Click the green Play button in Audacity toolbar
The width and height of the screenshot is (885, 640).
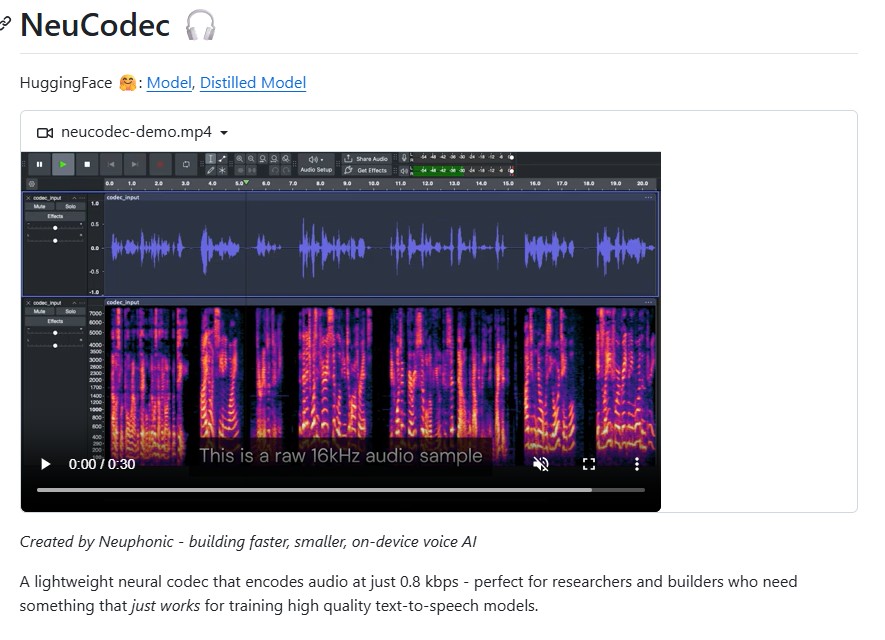pos(62,164)
